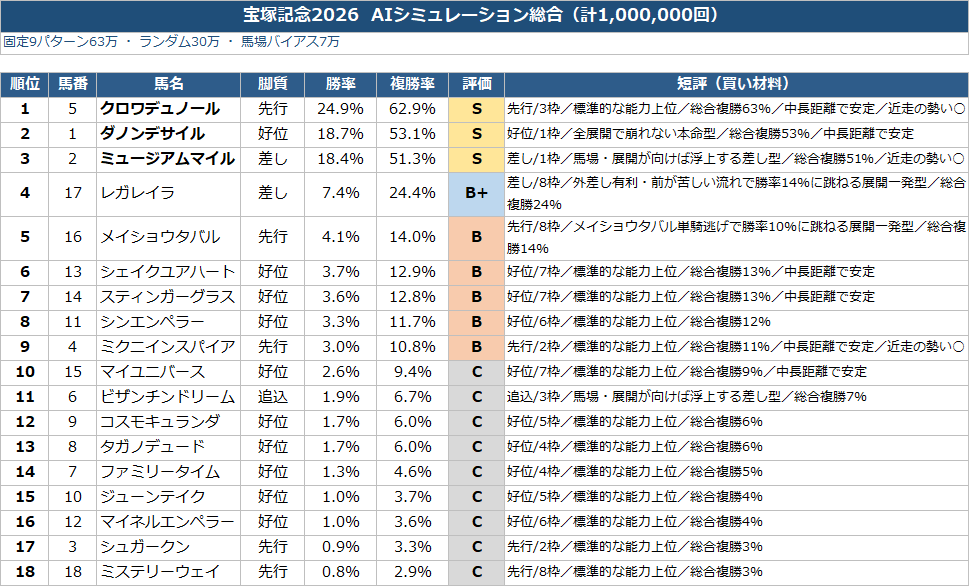The image size is (969, 586).
Task: Select horse name シュガークン
Action: [145, 548]
